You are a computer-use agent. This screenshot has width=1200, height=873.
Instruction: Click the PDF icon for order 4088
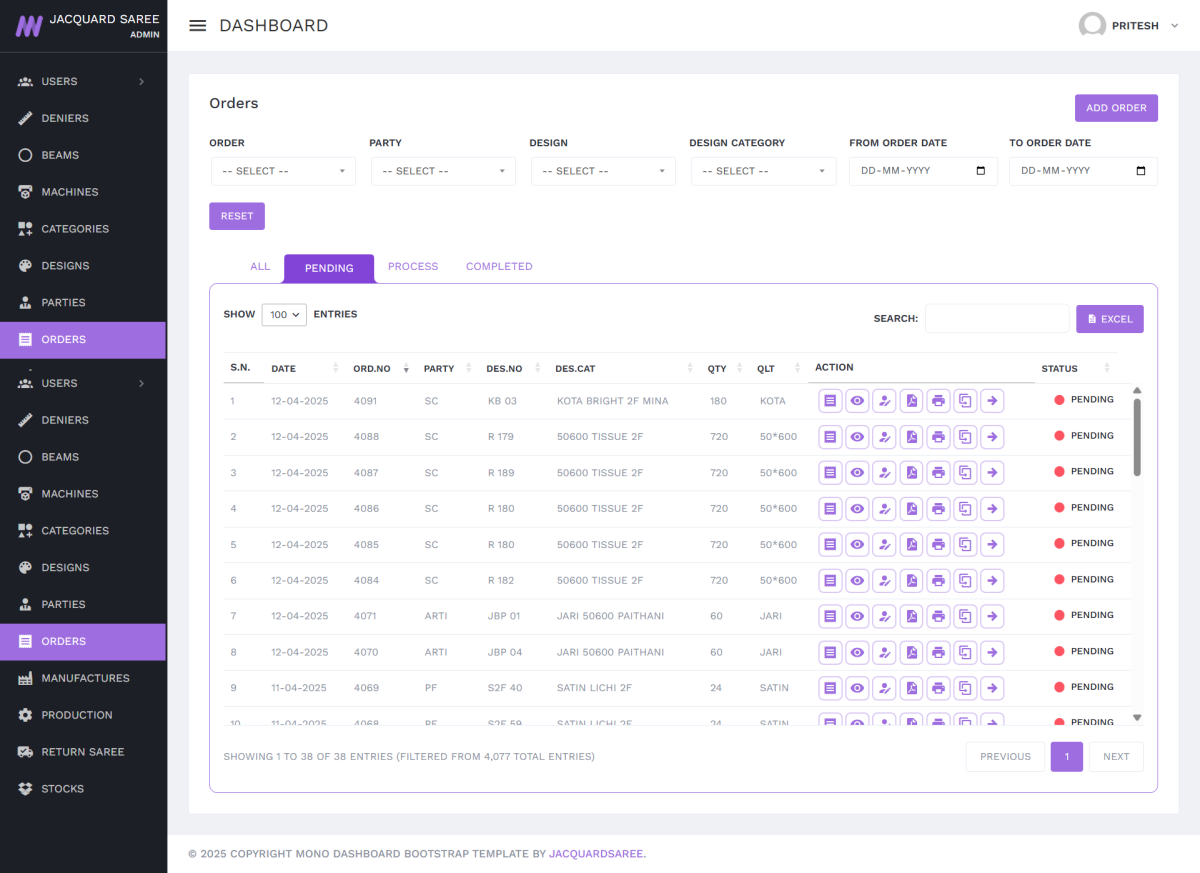pyautogui.click(x=911, y=437)
